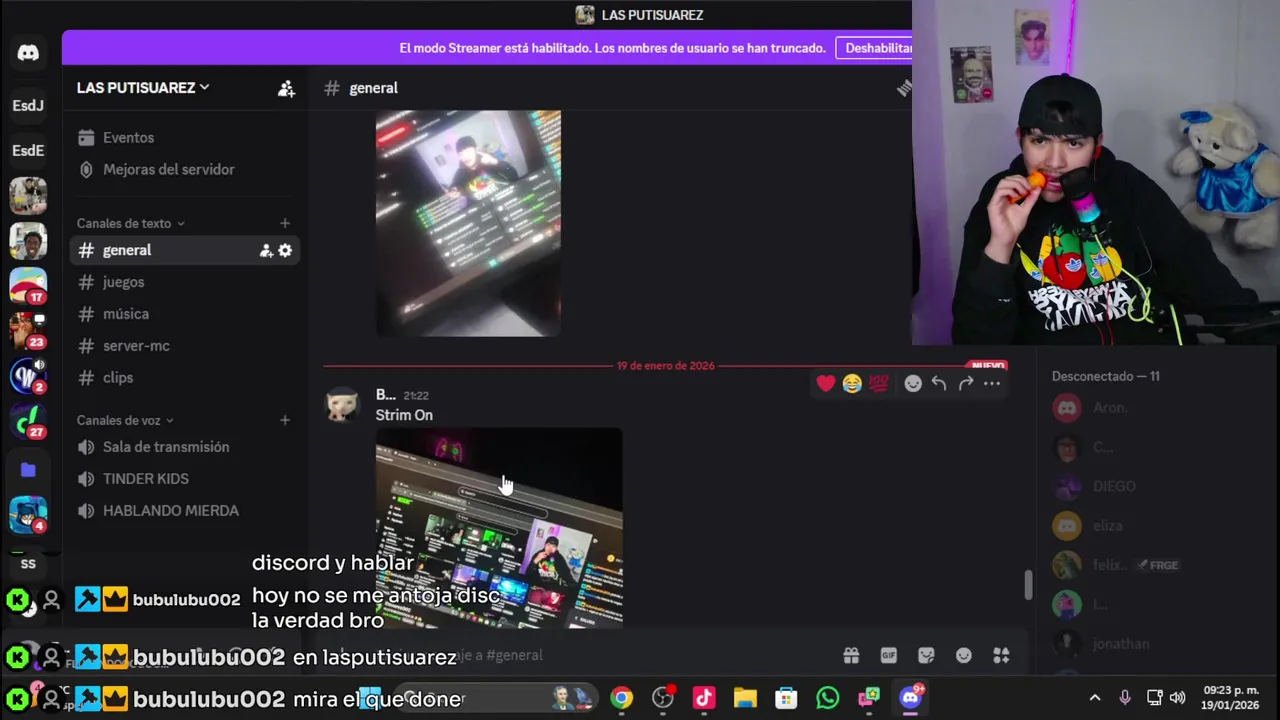Open the blue server folder icon
The image size is (1280, 720).
point(28,470)
